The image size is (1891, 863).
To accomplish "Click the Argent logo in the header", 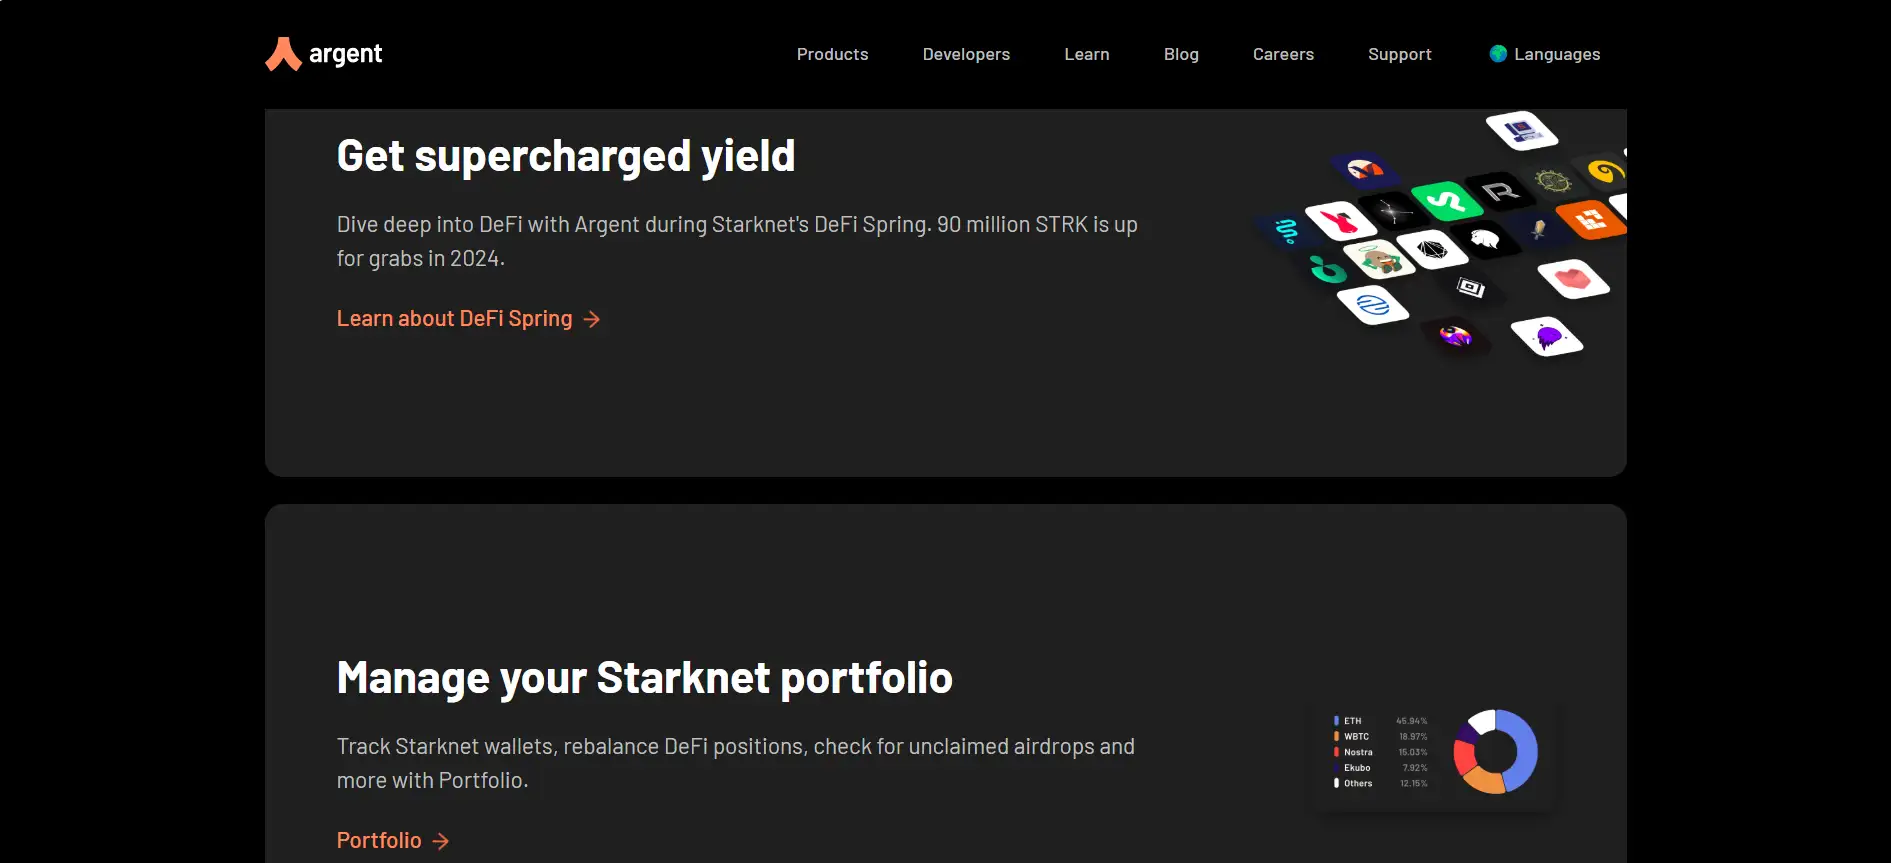I will (x=324, y=54).
